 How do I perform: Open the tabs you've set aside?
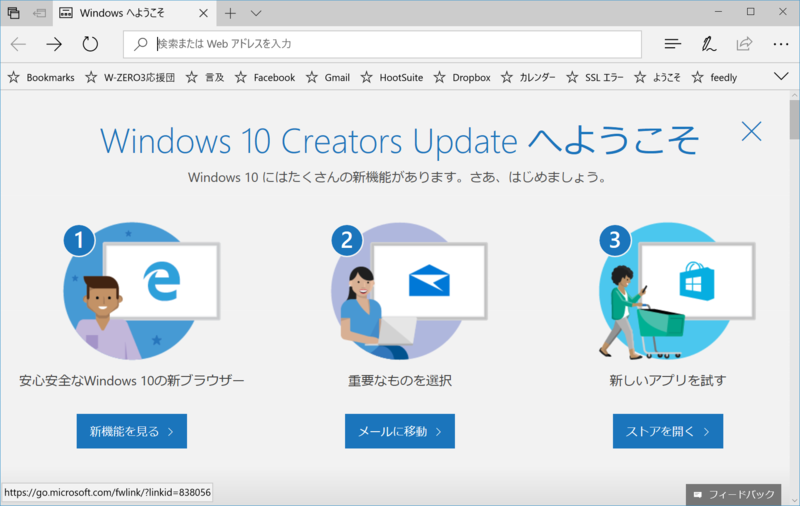coord(14,13)
